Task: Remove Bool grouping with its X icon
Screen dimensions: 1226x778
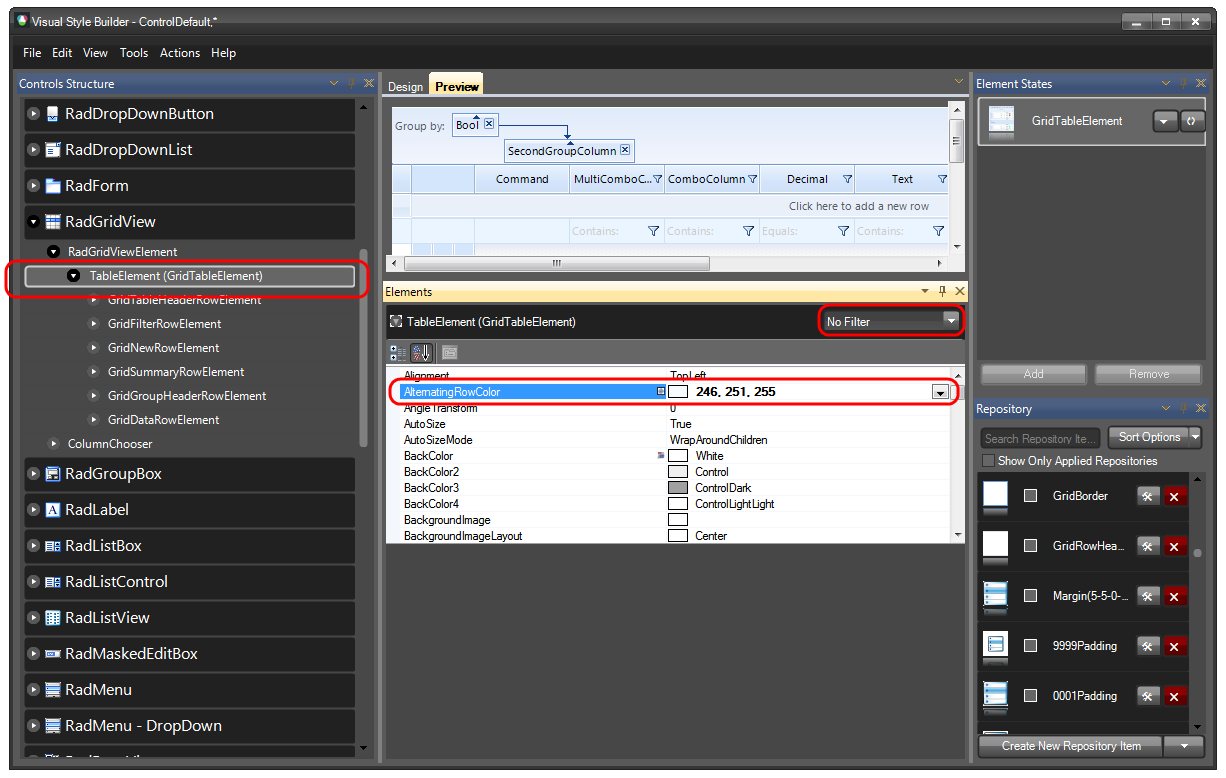Action: coord(489,124)
